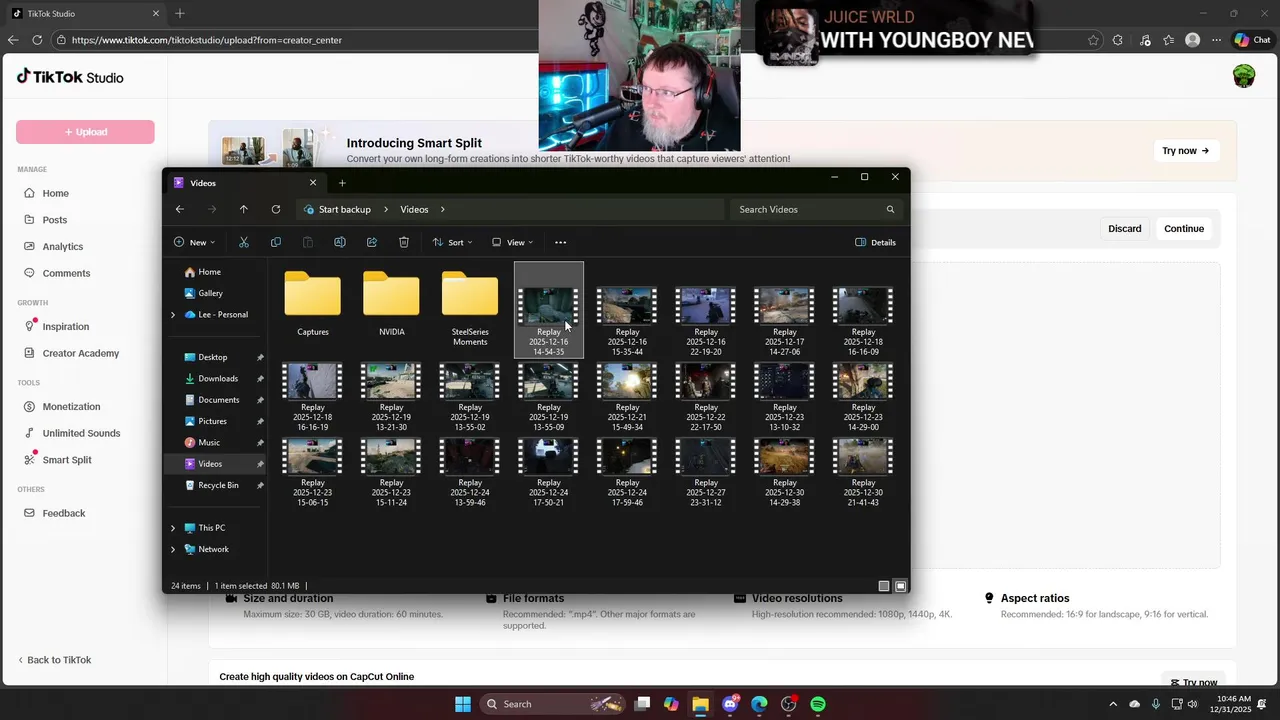Reload the browser page
Screen dimensions: 1280x720
[37, 40]
